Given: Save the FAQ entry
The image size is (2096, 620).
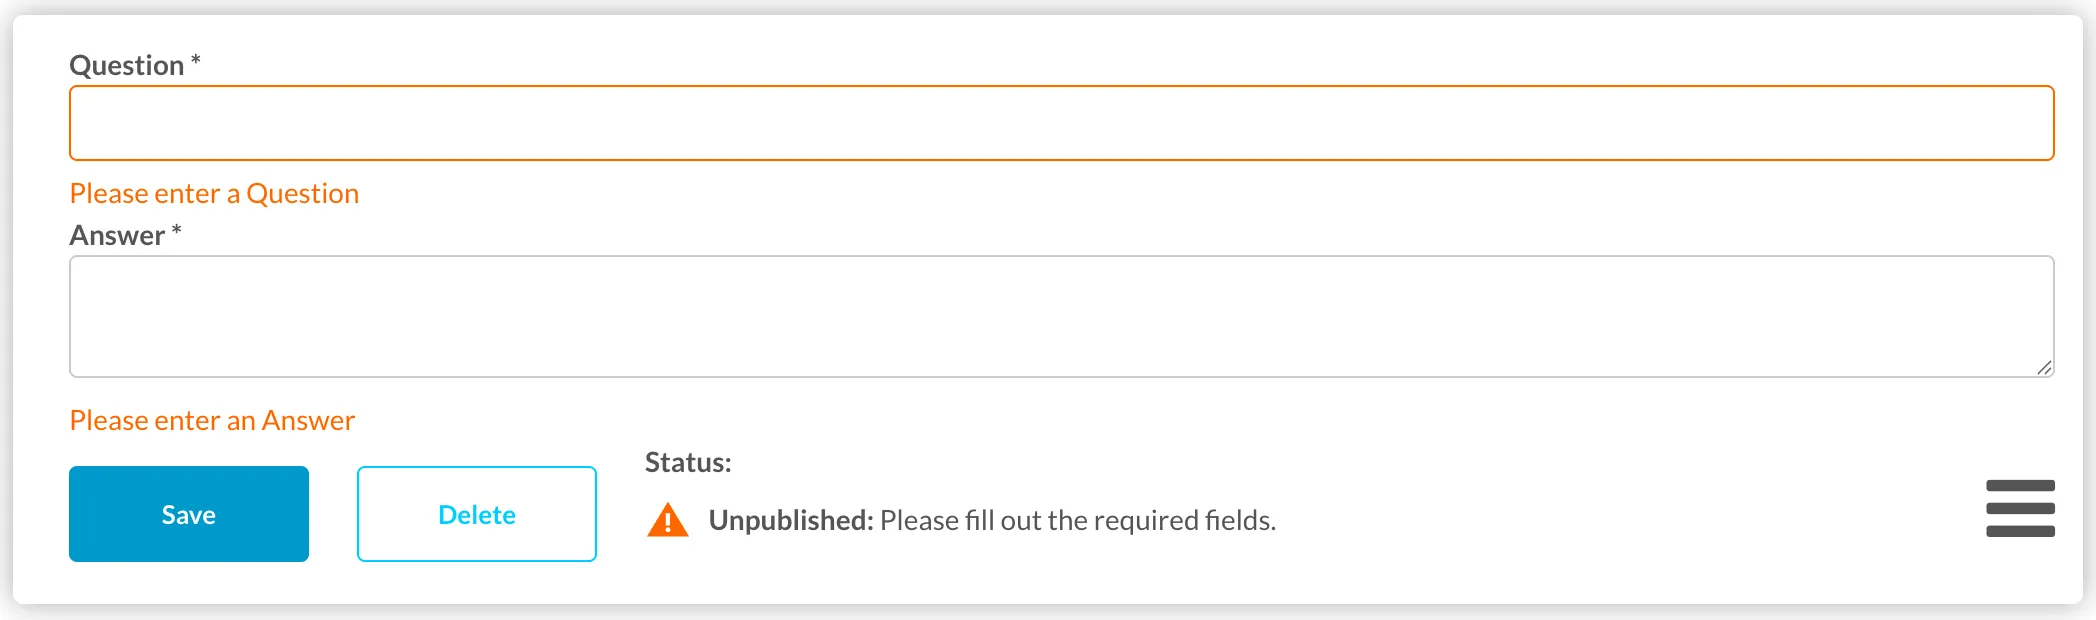Looking at the screenshot, I should pos(189,514).
